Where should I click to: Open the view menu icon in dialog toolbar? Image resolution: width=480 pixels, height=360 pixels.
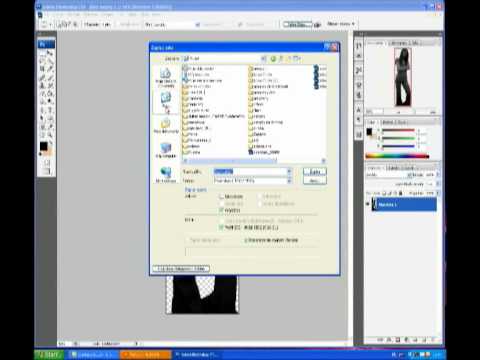(x=297, y=59)
